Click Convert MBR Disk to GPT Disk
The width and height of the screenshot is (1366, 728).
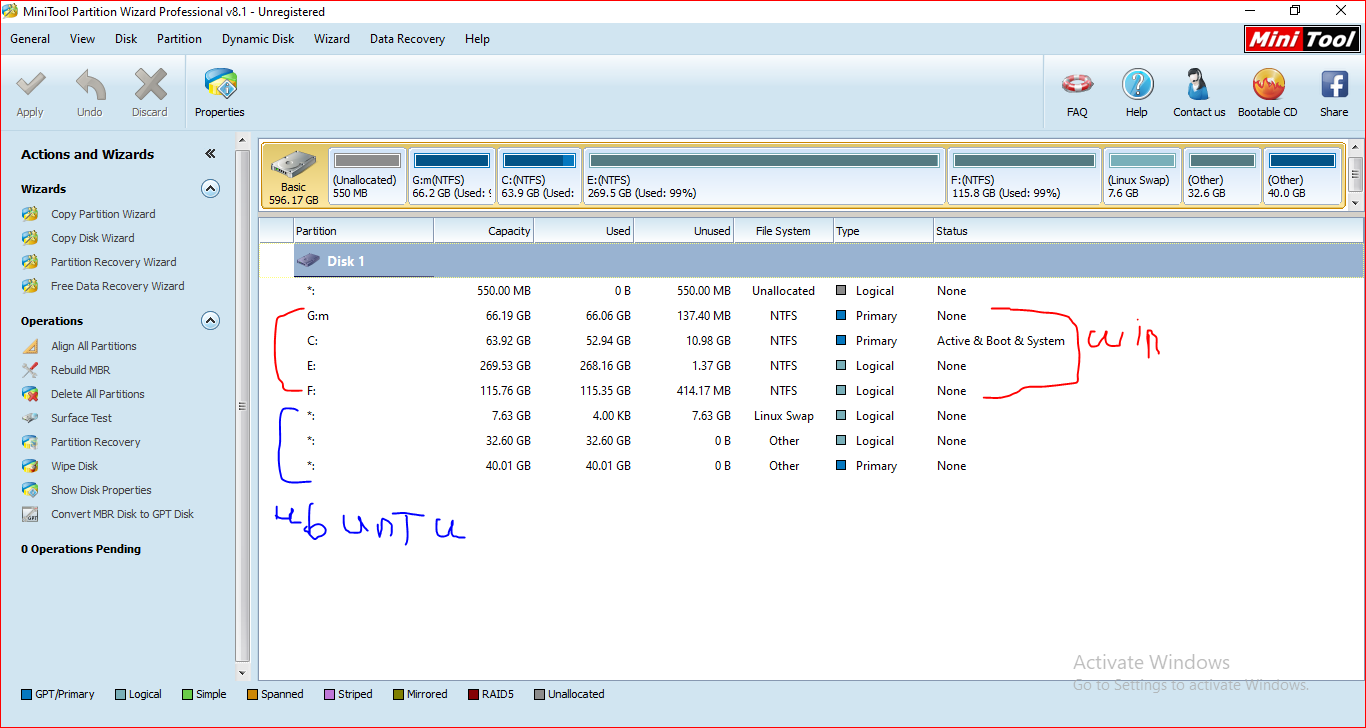coord(122,514)
